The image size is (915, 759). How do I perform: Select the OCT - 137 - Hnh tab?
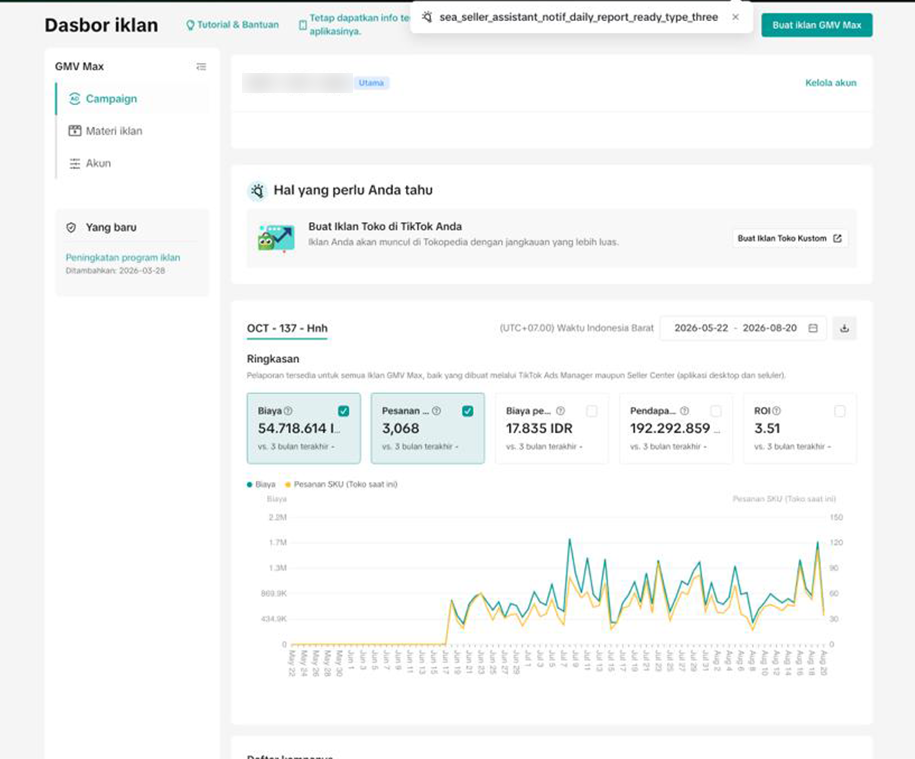[287, 328]
